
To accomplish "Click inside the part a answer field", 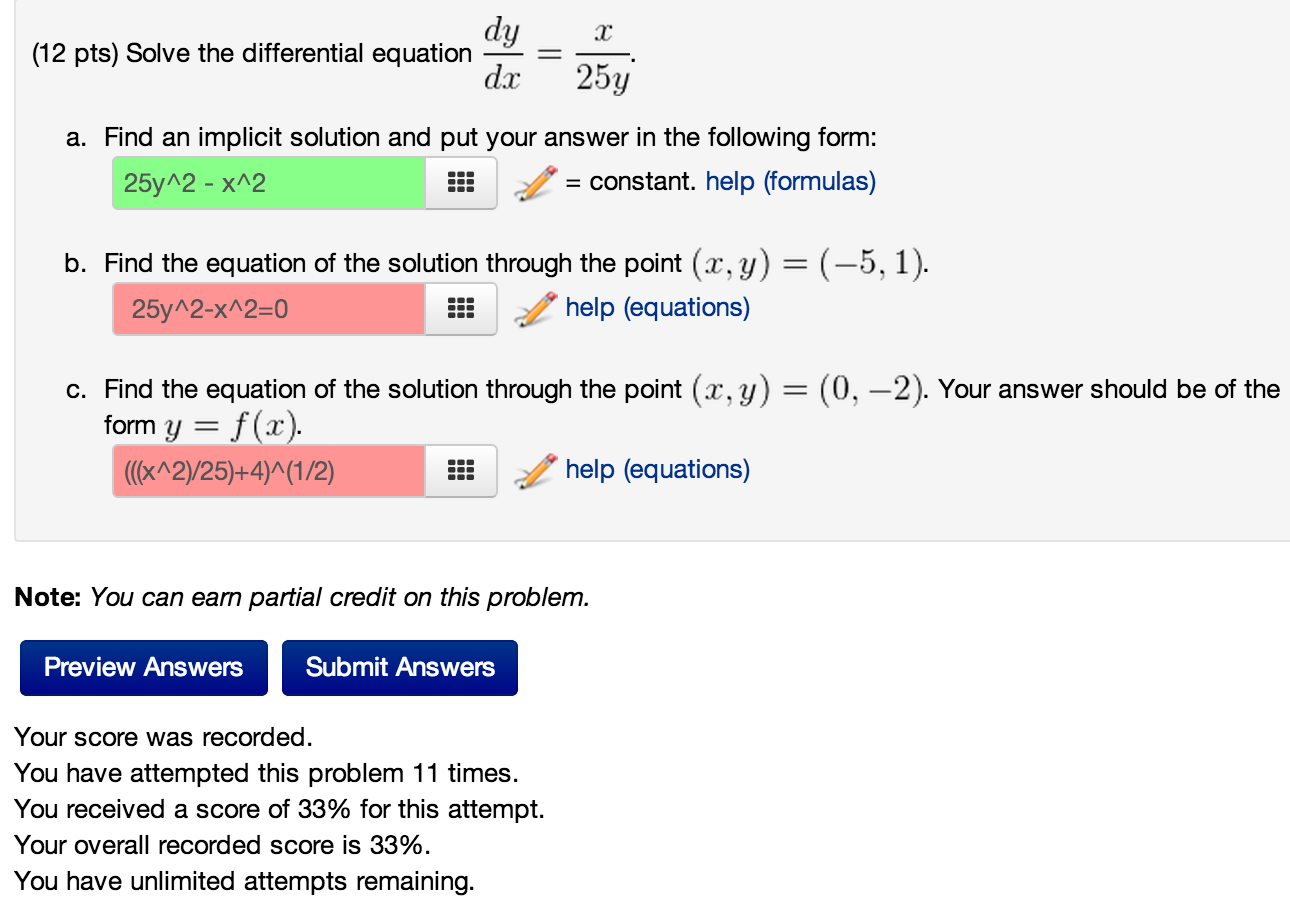I will tap(267, 183).
